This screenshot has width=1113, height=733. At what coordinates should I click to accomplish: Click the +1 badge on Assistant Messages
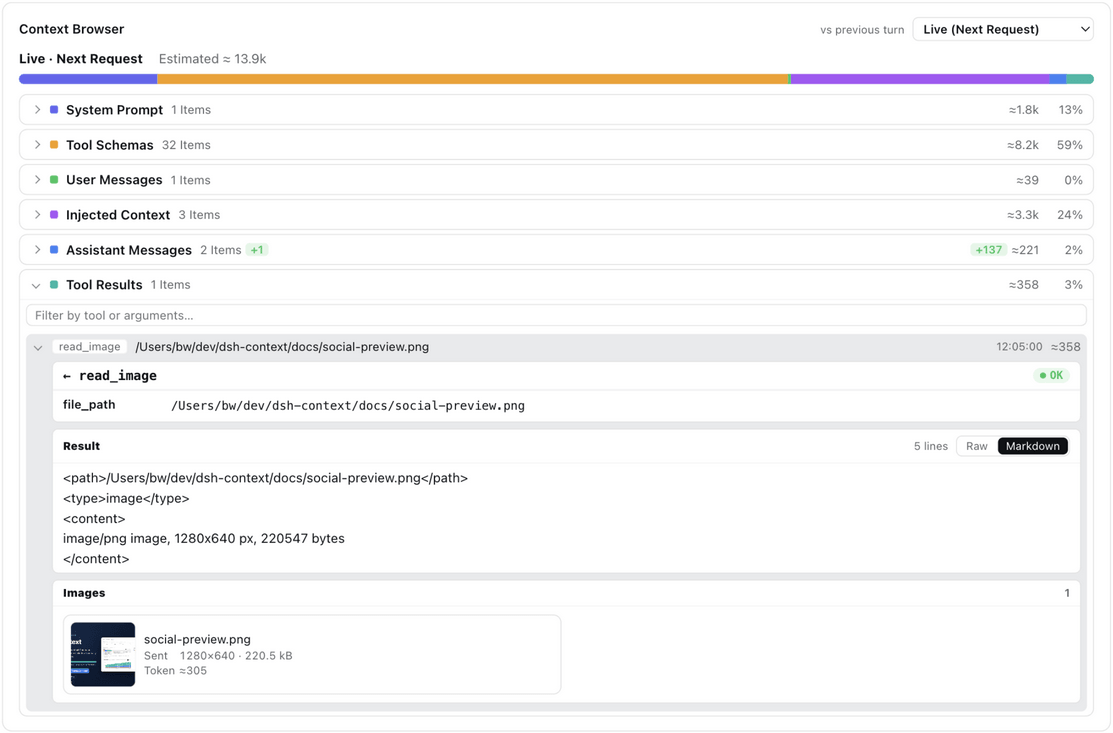[x=257, y=250]
